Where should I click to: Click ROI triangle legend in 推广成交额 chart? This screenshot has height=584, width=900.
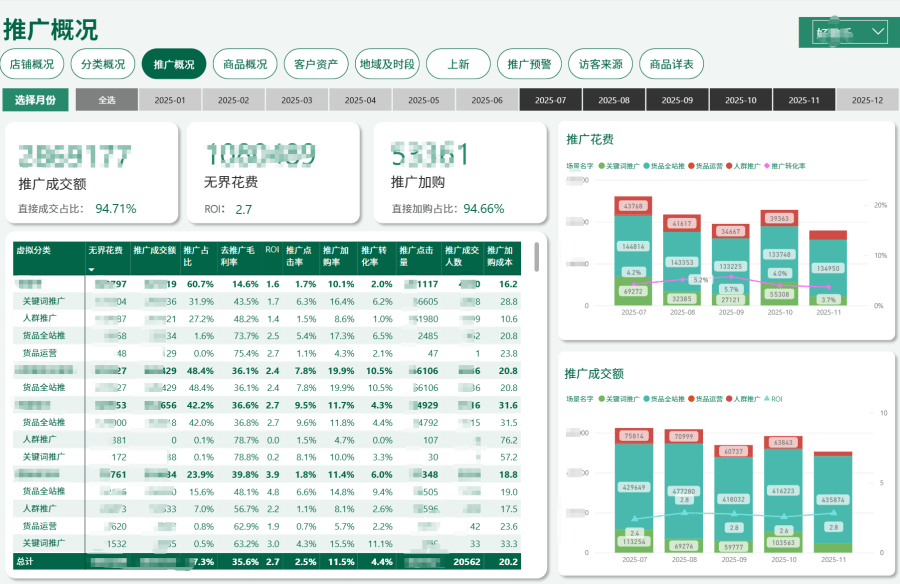point(766,398)
